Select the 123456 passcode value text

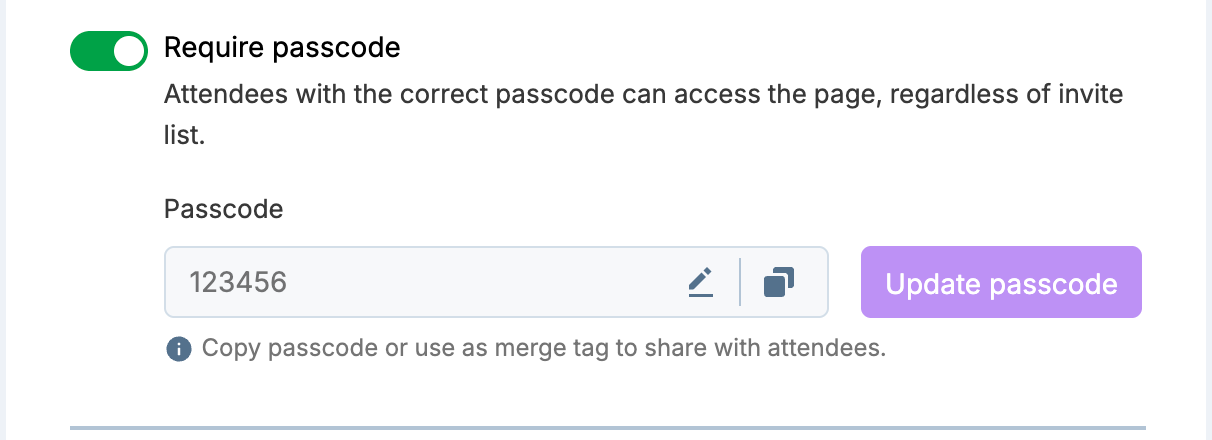pos(239,283)
